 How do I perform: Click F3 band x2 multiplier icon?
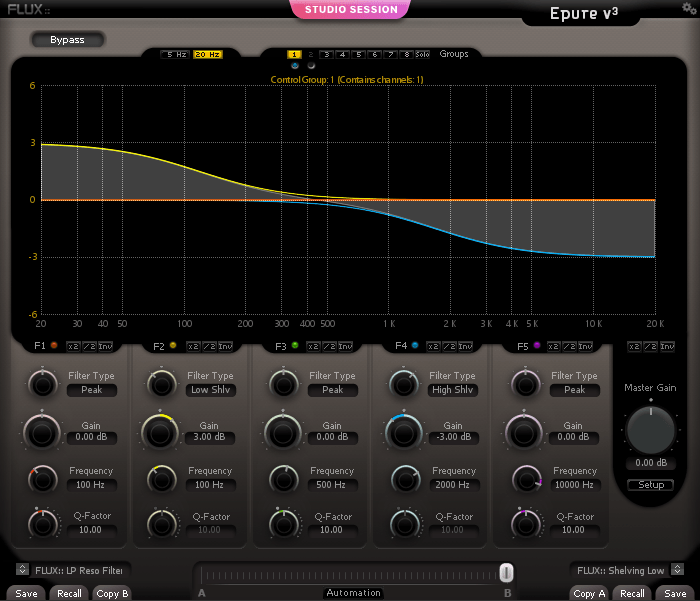click(x=313, y=346)
